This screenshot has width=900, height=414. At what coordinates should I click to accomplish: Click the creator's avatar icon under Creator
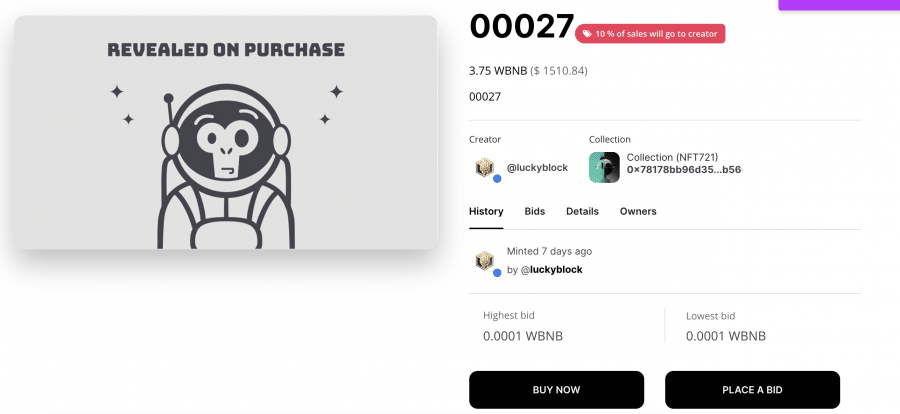click(x=484, y=167)
